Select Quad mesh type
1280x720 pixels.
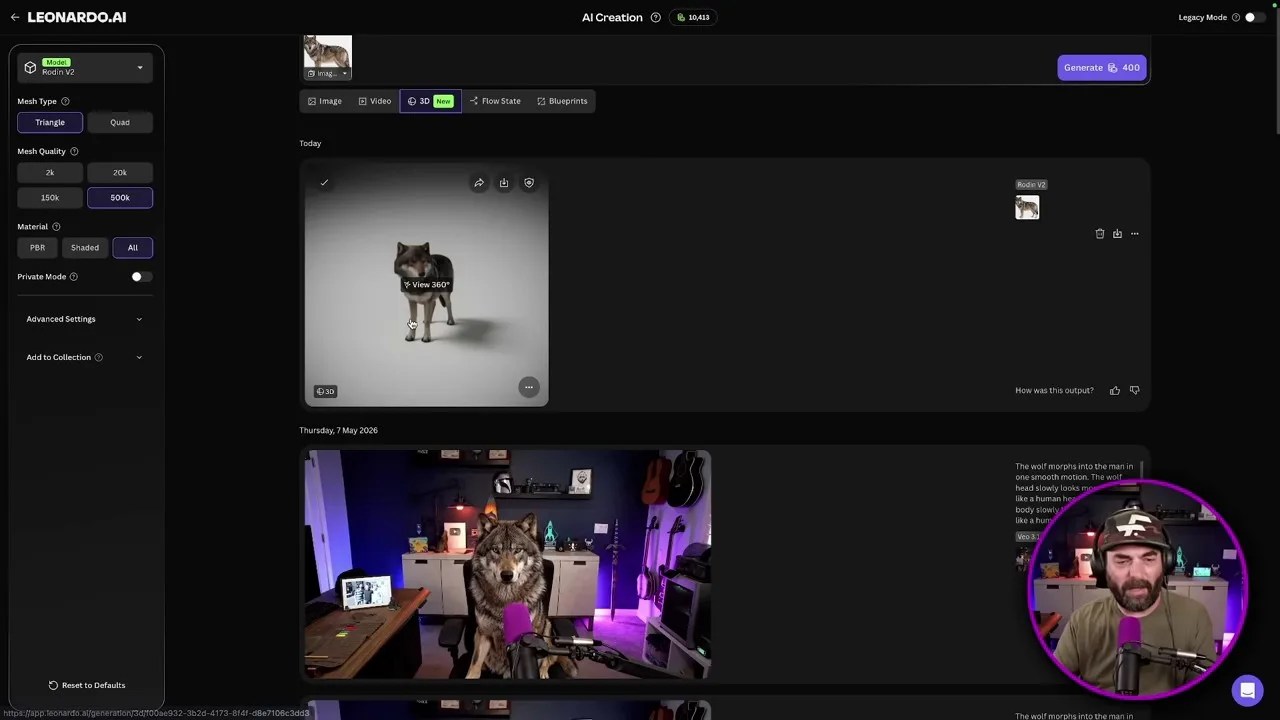click(120, 122)
